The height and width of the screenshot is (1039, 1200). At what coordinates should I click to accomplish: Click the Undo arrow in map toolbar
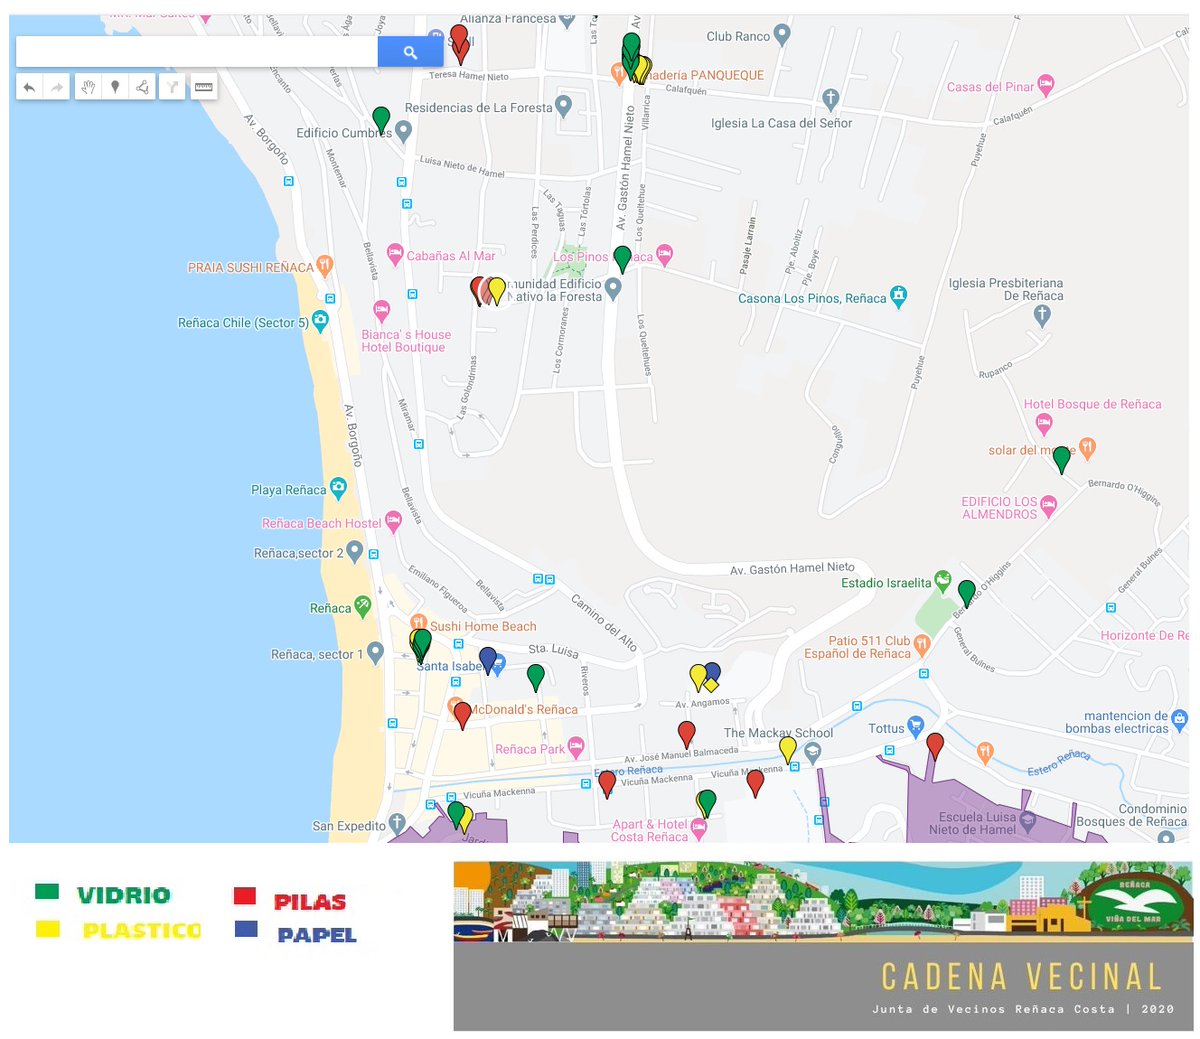pos(29,88)
